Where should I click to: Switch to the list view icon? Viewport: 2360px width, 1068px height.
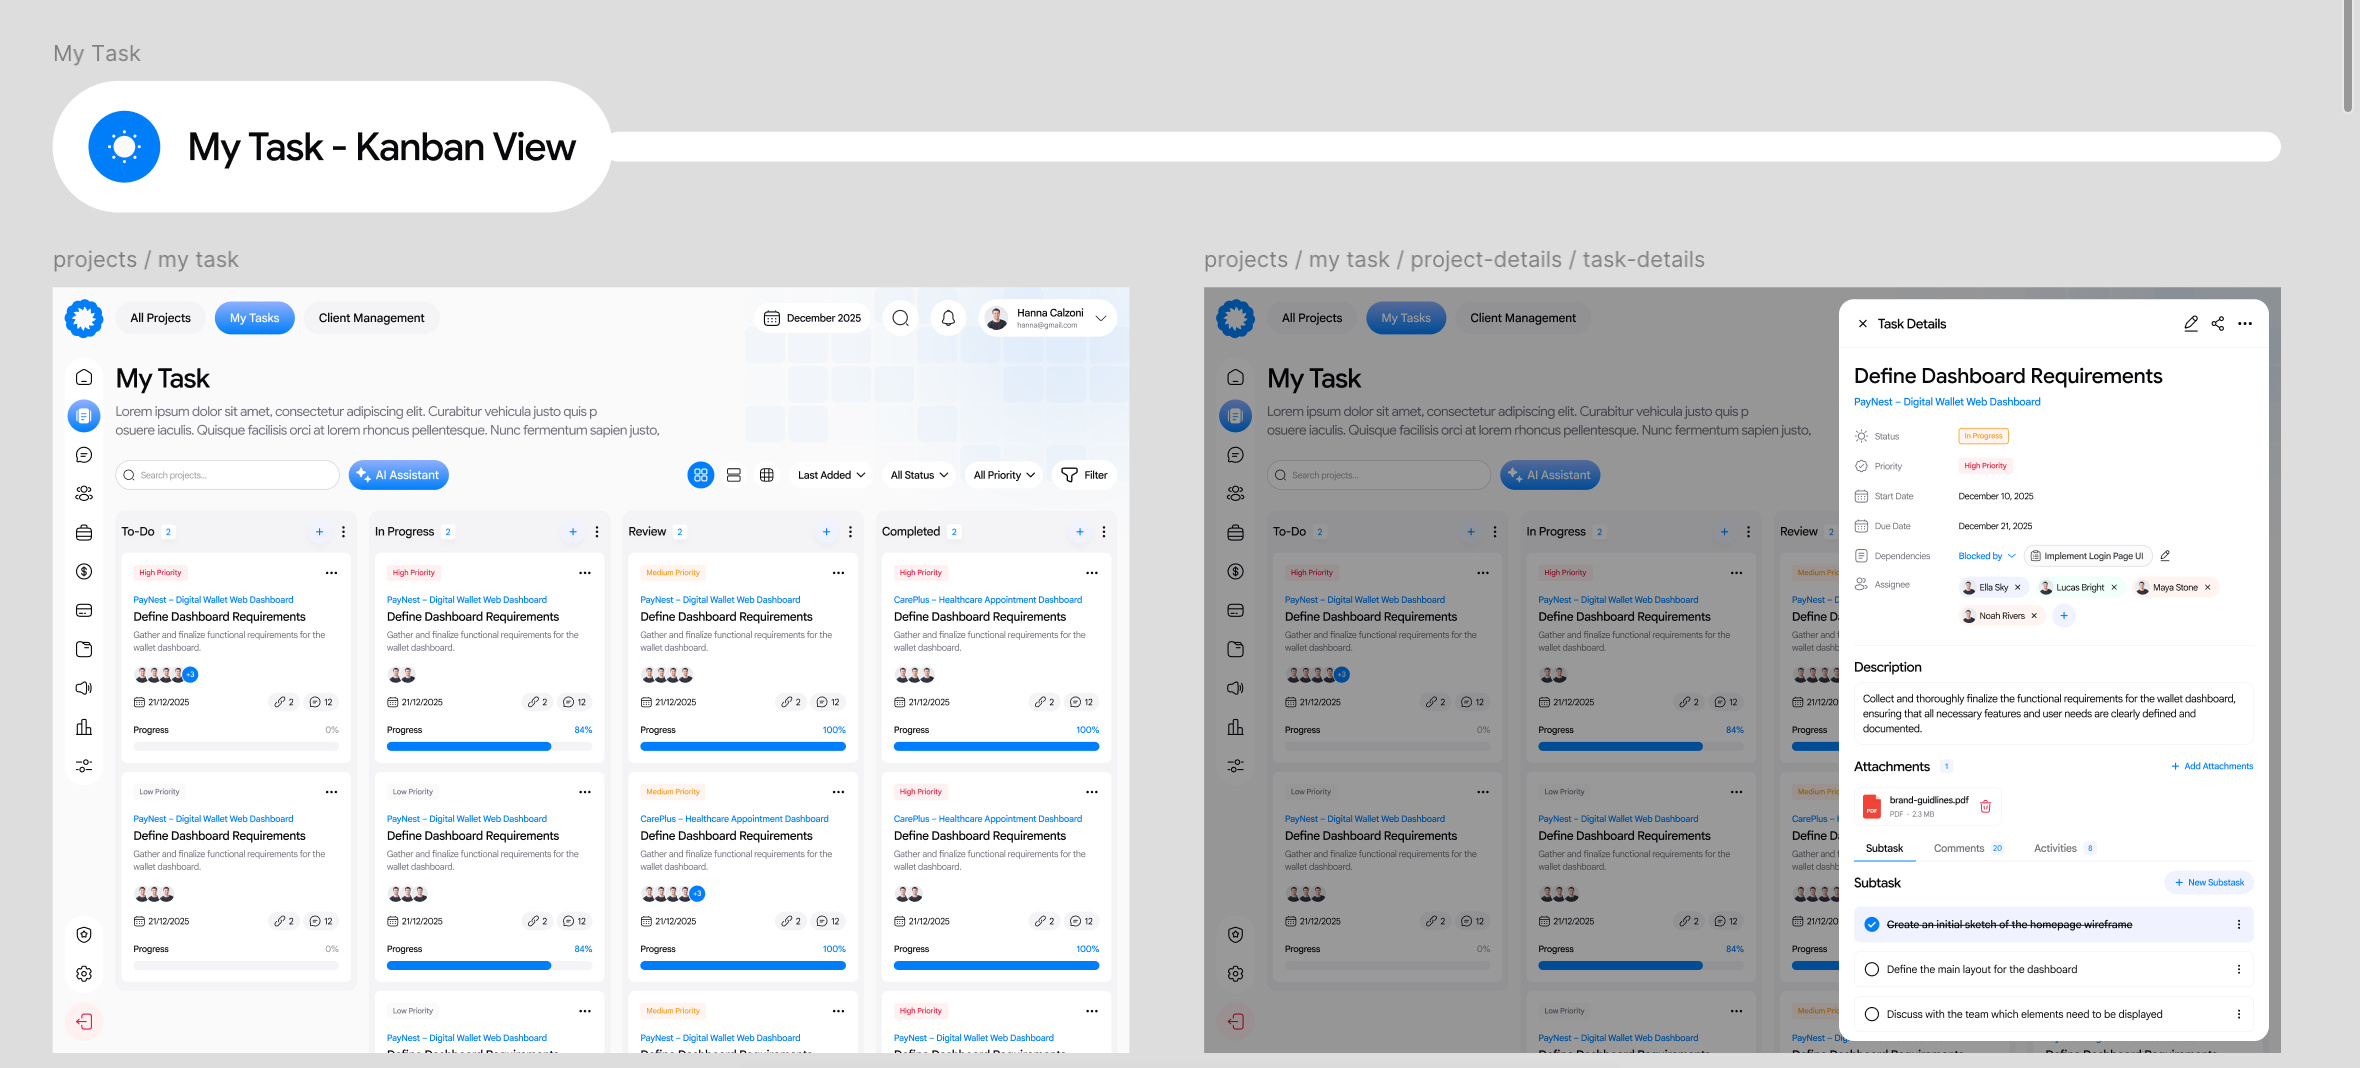pyautogui.click(x=733, y=475)
